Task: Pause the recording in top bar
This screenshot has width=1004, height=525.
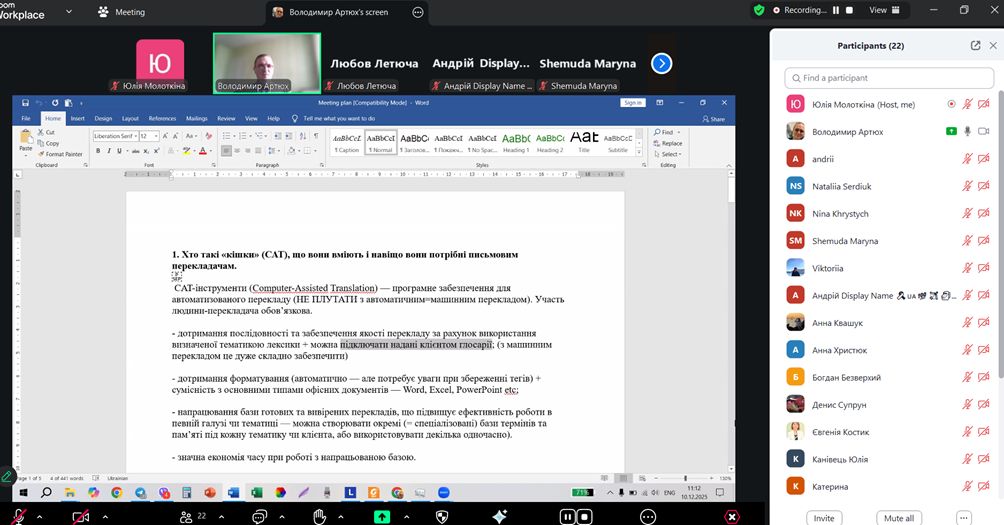Action: pyautogui.click(x=834, y=10)
